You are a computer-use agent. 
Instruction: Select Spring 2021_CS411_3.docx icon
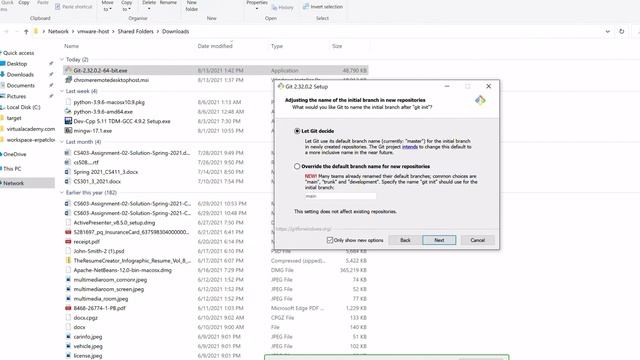[x=68, y=172]
